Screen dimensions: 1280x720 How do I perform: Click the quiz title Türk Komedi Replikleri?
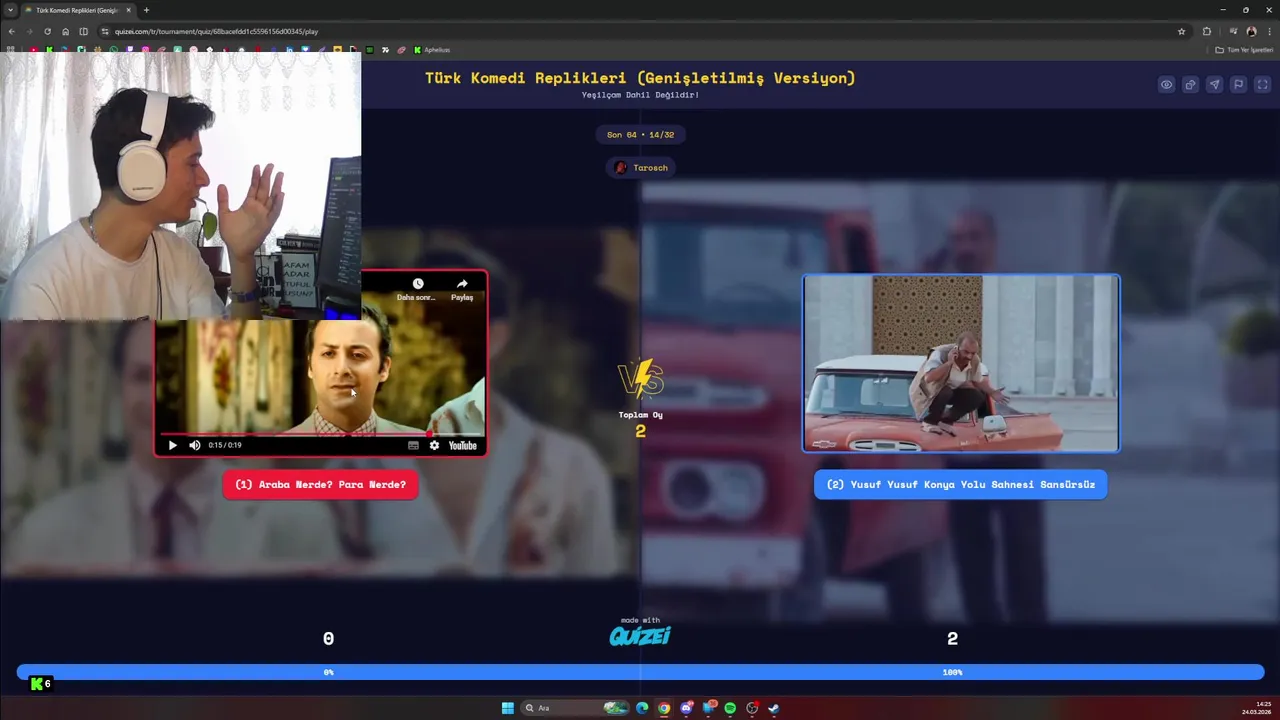[640, 78]
